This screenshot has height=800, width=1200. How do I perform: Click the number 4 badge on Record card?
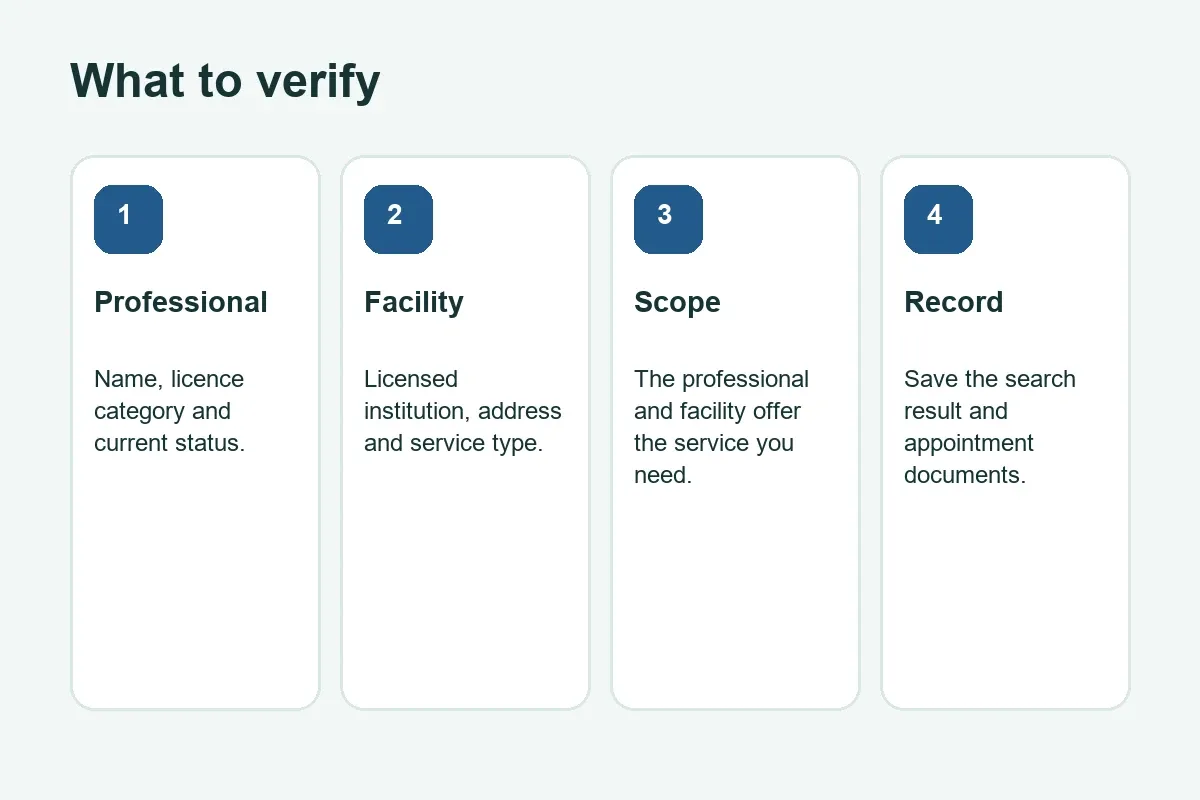point(938,219)
